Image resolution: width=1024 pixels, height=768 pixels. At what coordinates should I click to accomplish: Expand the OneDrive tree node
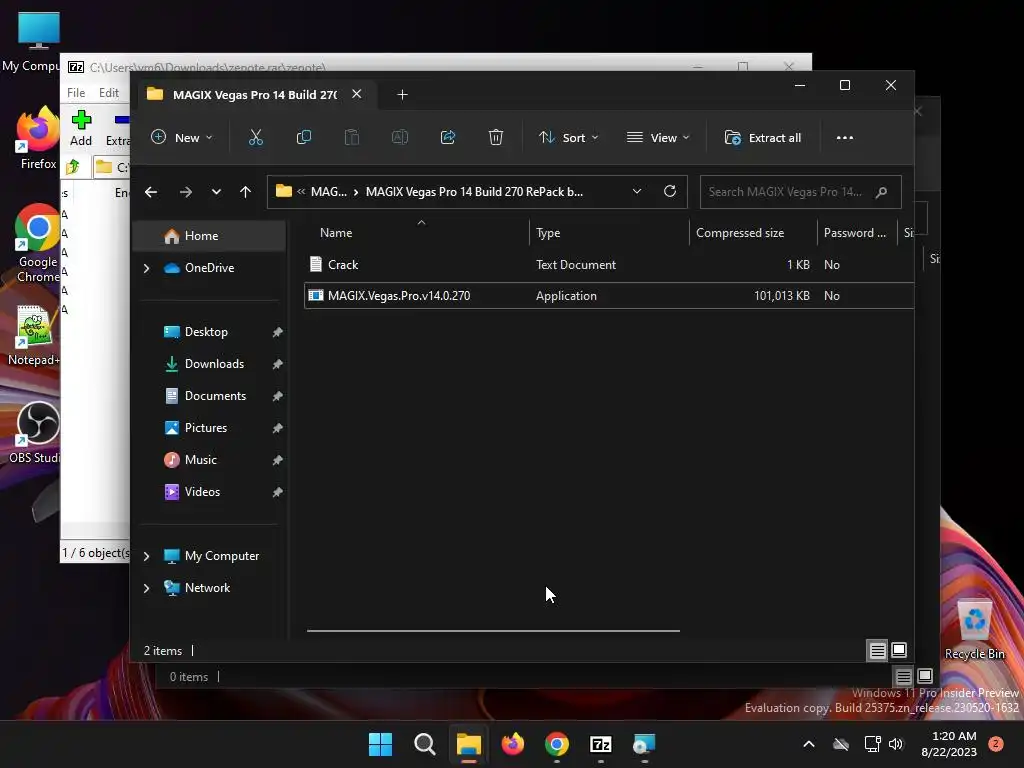(x=146, y=268)
